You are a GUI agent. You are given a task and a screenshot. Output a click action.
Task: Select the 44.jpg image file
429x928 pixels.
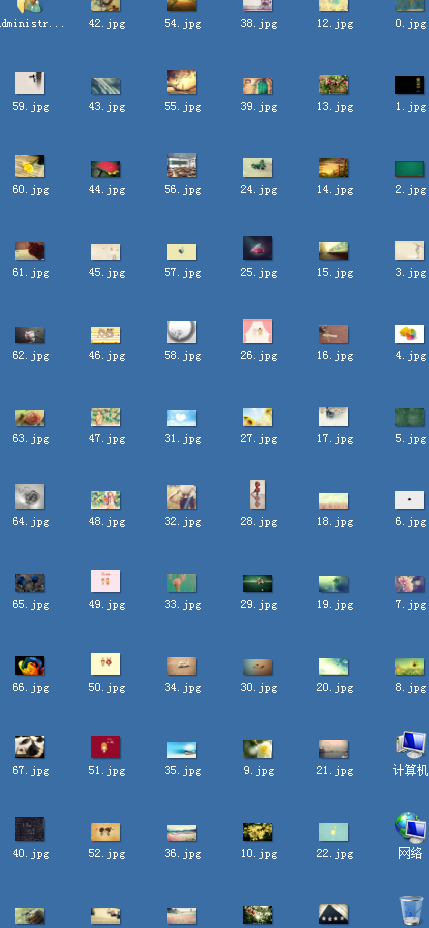point(106,169)
